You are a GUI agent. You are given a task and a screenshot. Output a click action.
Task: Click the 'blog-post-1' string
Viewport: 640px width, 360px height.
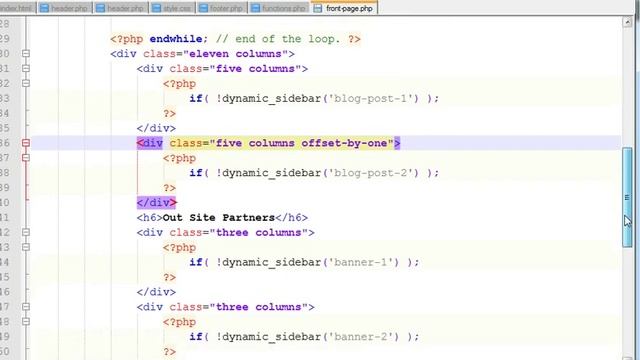pyautogui.click(x=373, y=98)
